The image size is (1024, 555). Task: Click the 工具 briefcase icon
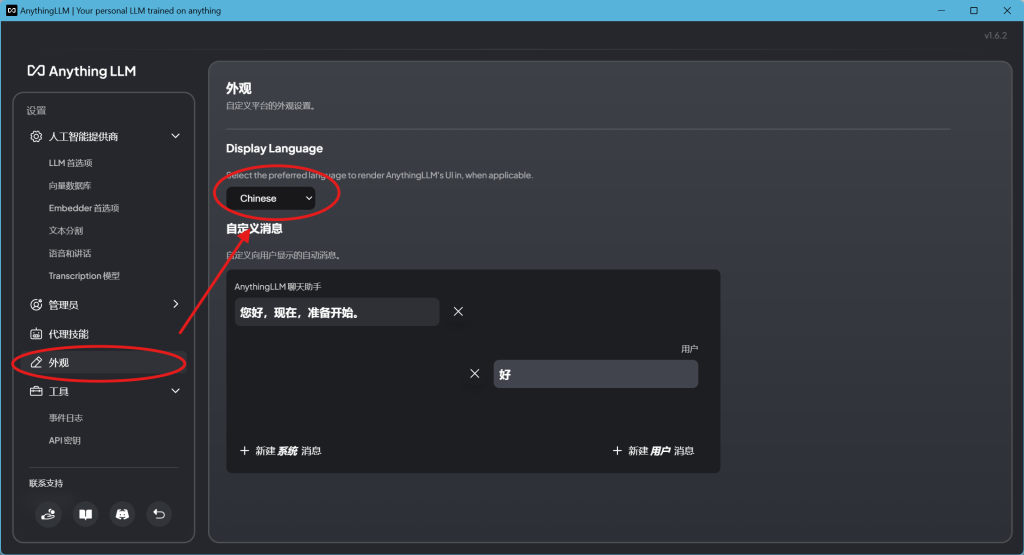(x=36, y=391)
